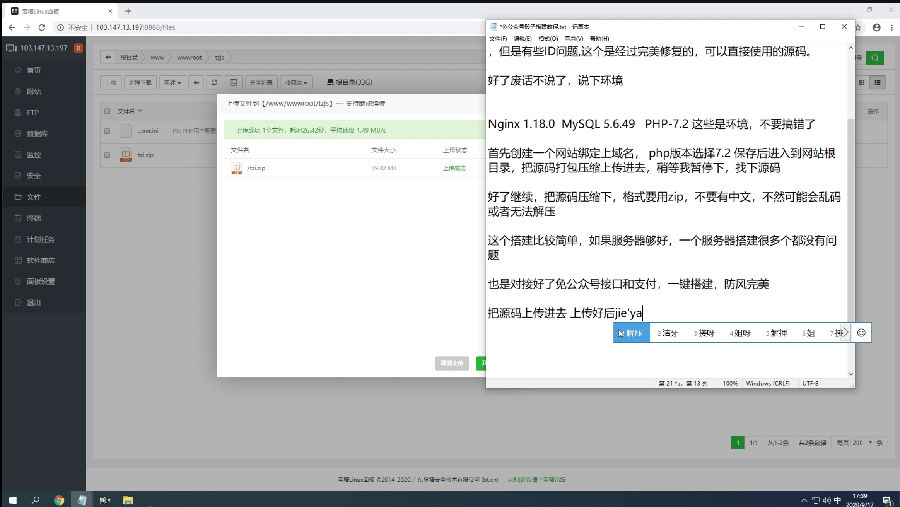
Task: Click the tsi.zip archive file icon
Action: [126, 154]
